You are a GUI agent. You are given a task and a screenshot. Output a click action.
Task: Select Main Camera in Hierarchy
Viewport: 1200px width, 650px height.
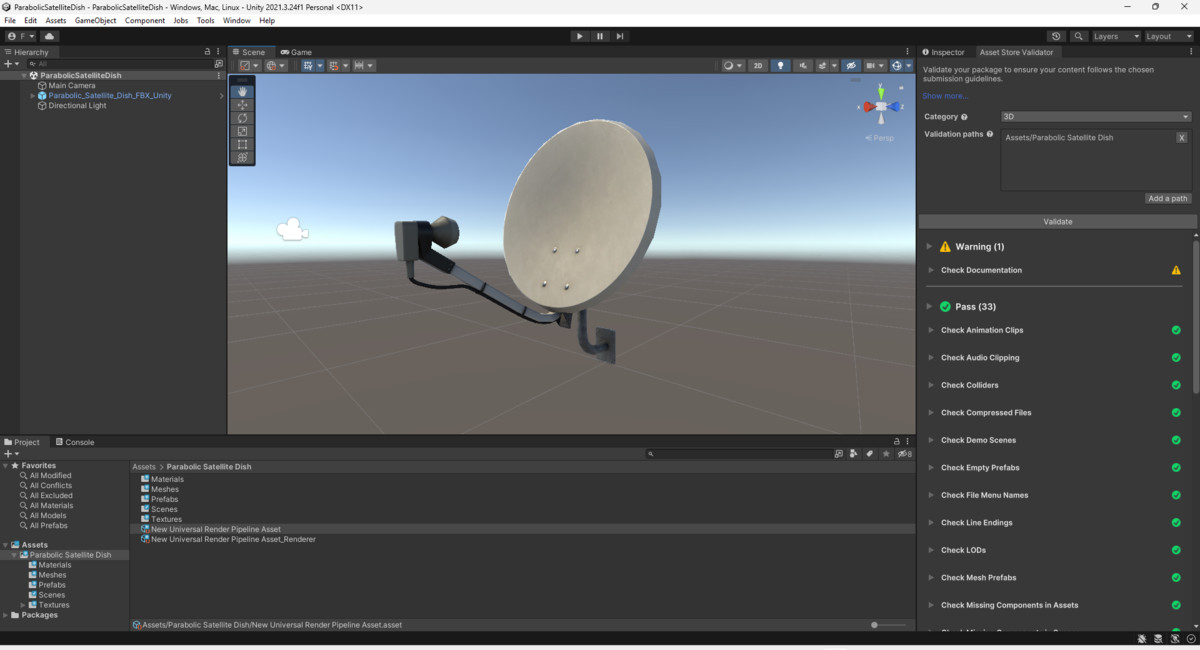[72, 86]
